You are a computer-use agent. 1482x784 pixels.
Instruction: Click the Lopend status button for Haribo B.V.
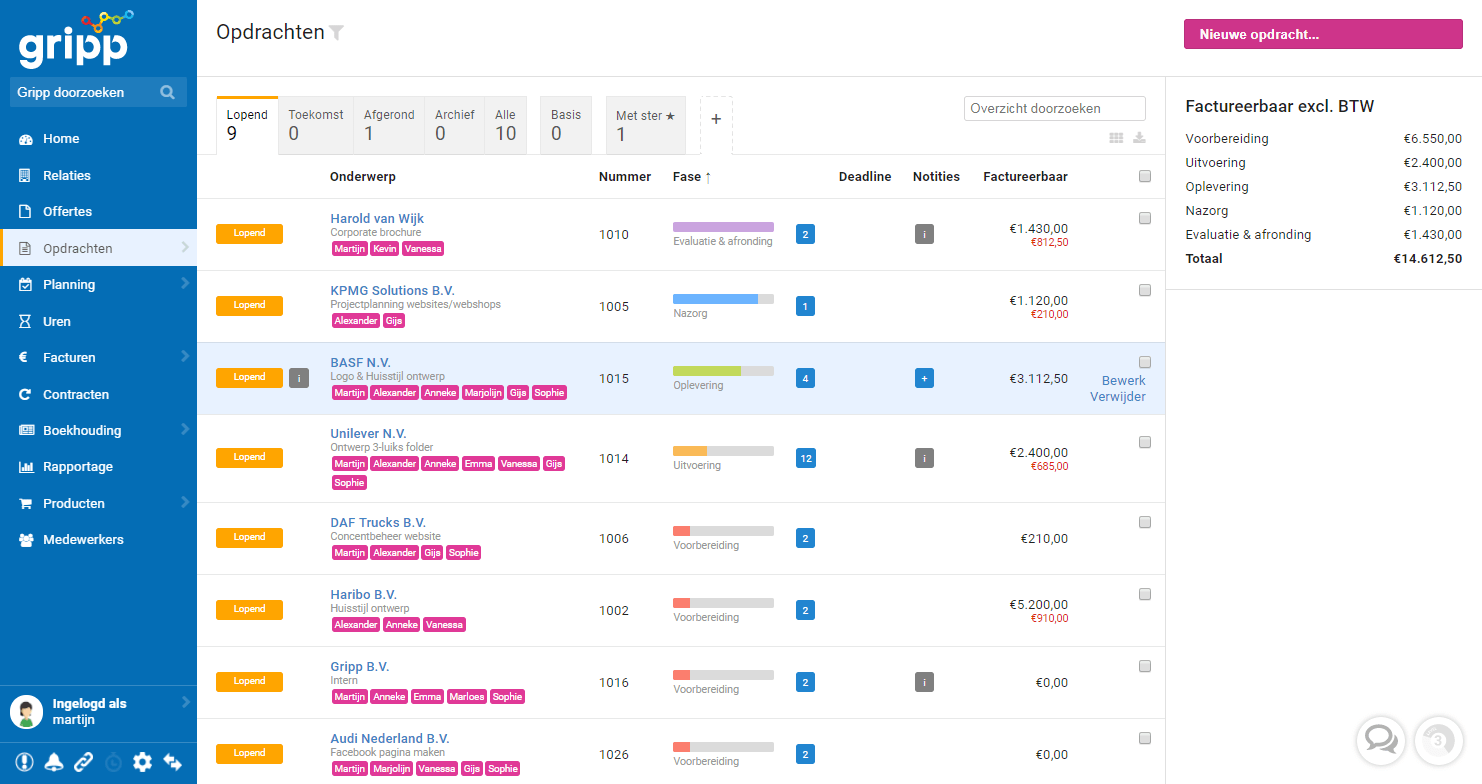tap(249, 610)
